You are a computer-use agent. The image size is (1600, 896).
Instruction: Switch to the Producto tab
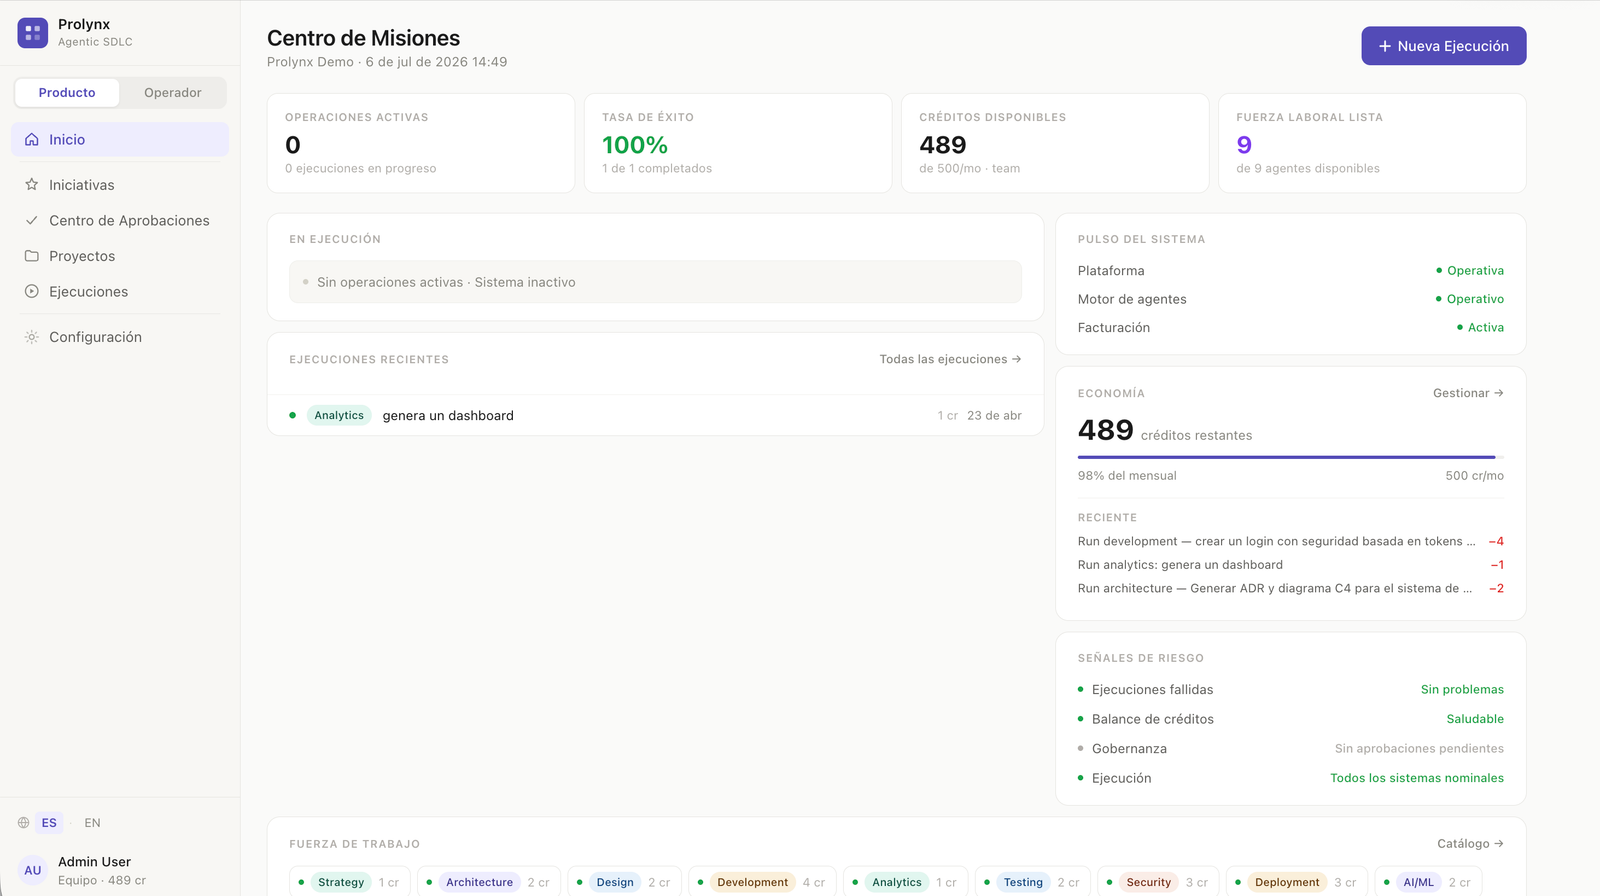click(x=67, y=93)
